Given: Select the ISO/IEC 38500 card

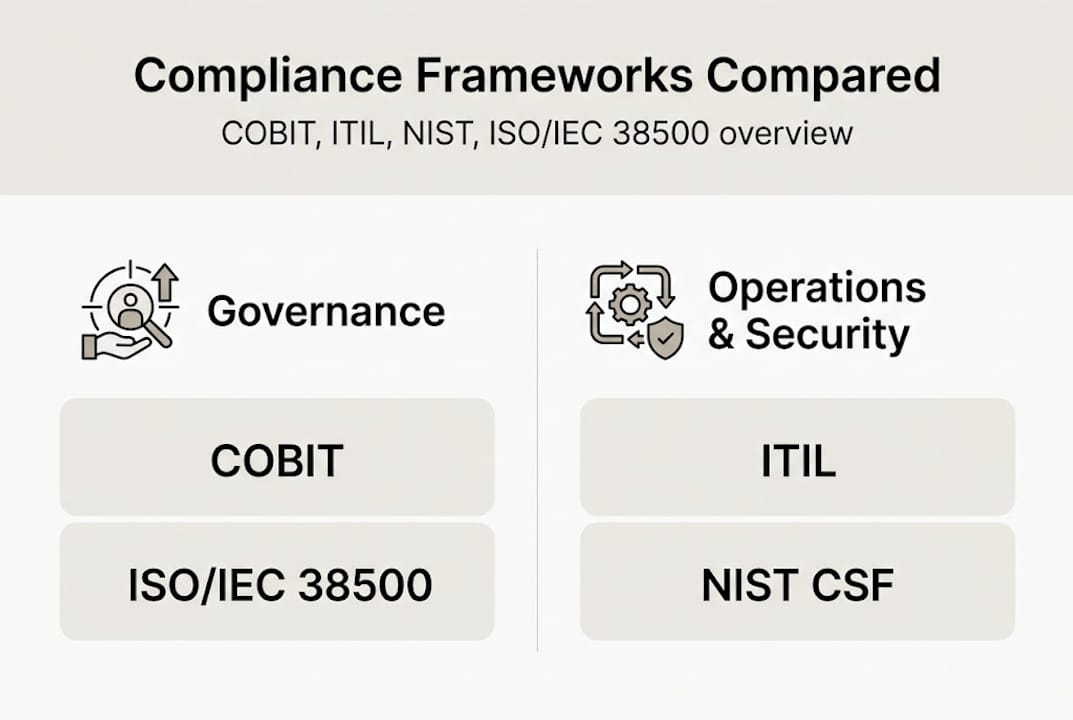Looking at the screenshot, I should click(x=277, y=582).
